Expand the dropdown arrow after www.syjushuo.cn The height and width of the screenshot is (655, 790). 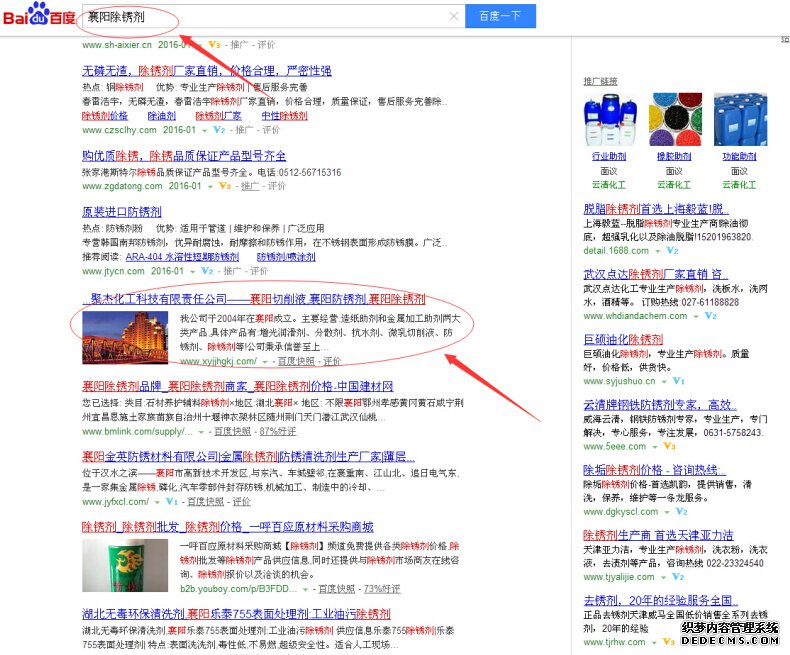[664, 381]
